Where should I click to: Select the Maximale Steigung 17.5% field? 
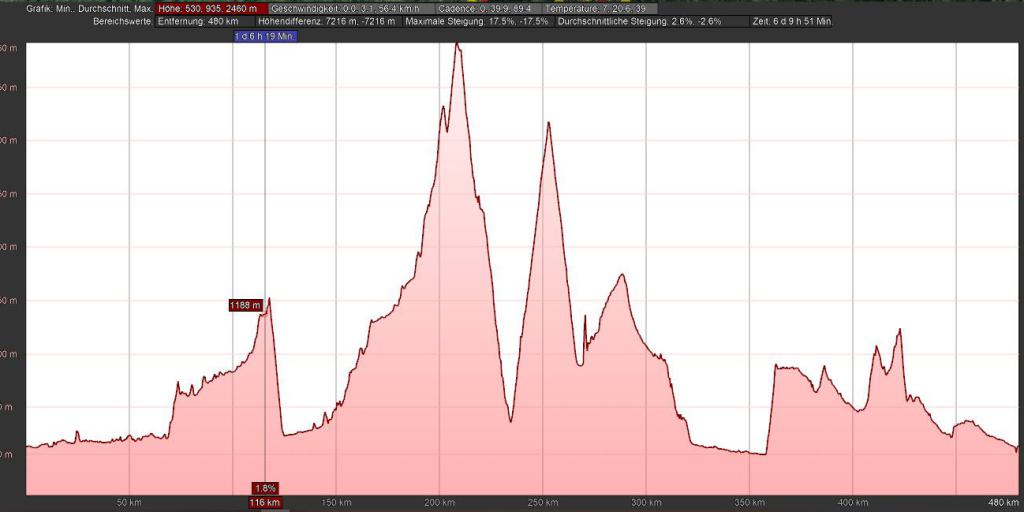(x=477, y=21)
